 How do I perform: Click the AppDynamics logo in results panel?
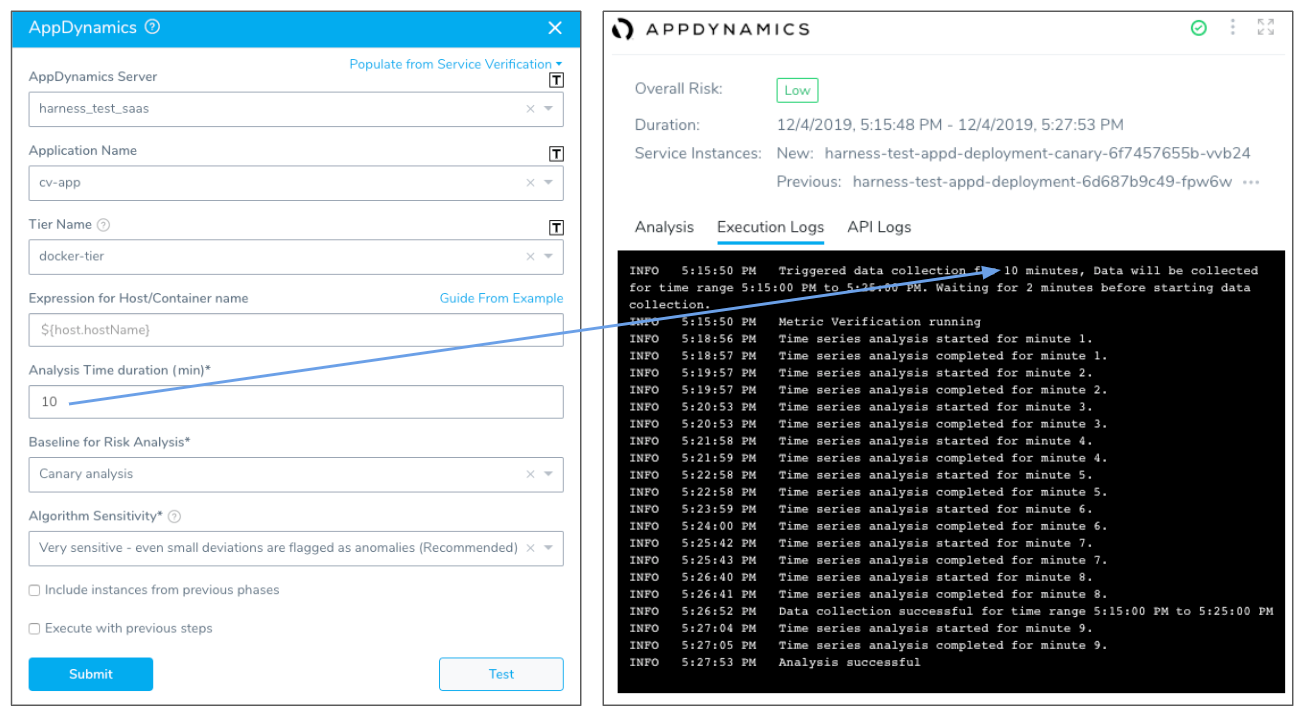(x=711, y=29)
